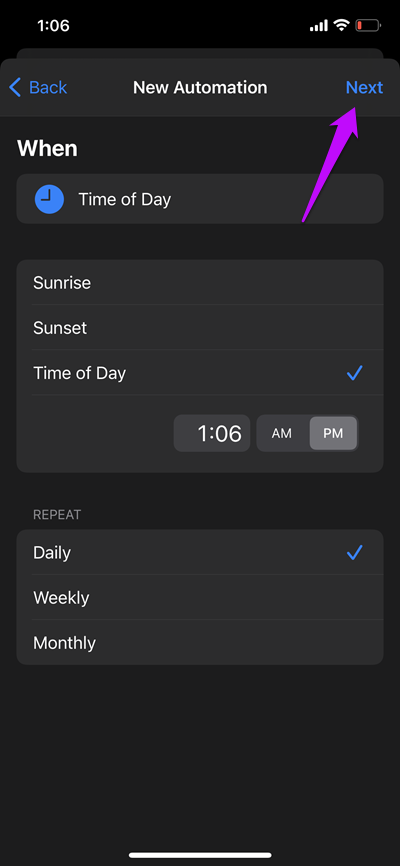Switch the time to AM

pyautogui.click(x=282, y=434)
